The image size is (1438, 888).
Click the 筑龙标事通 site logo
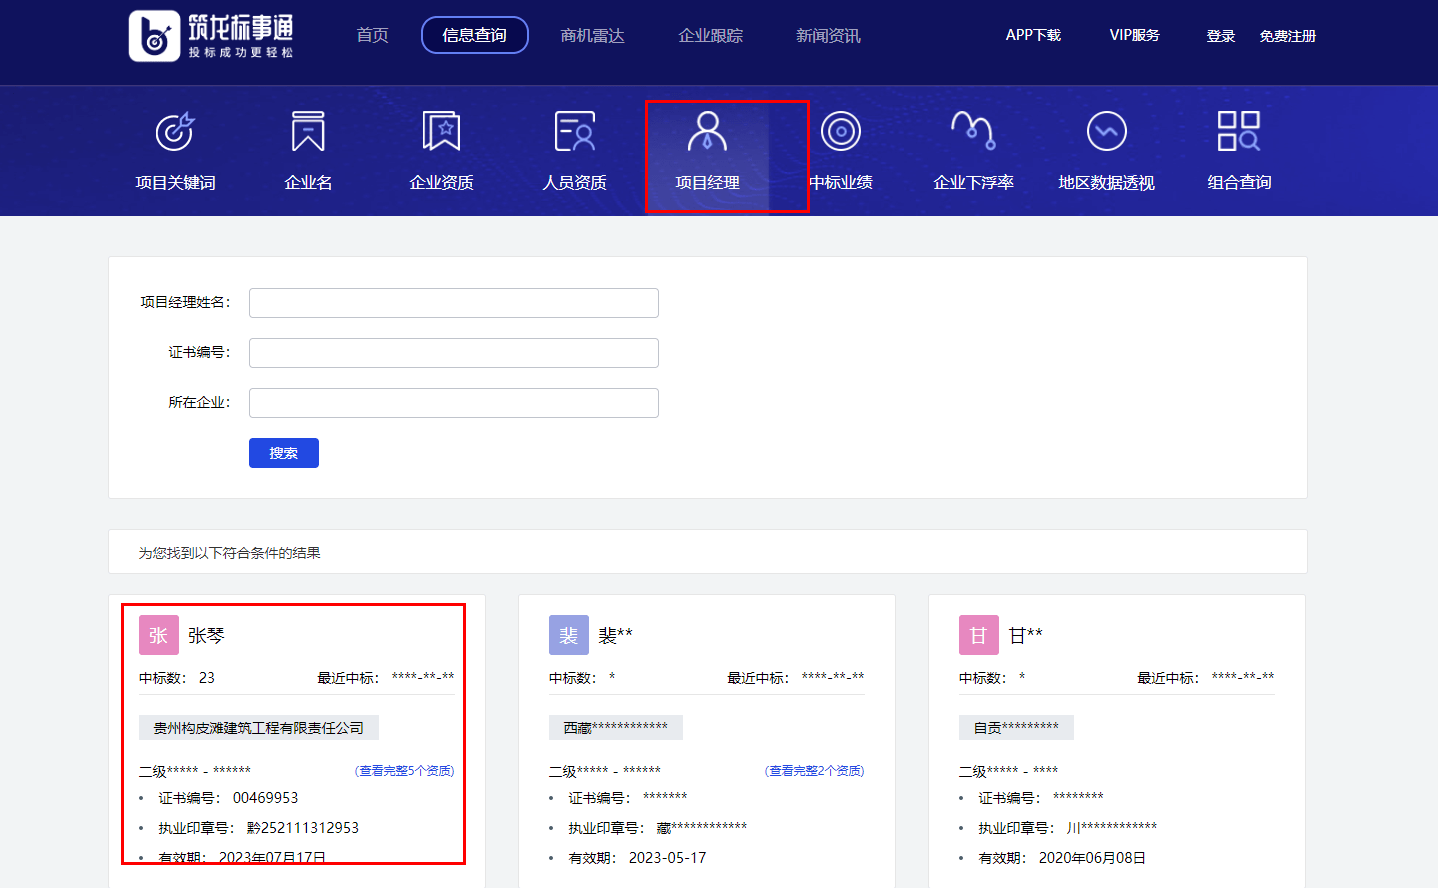211,36
